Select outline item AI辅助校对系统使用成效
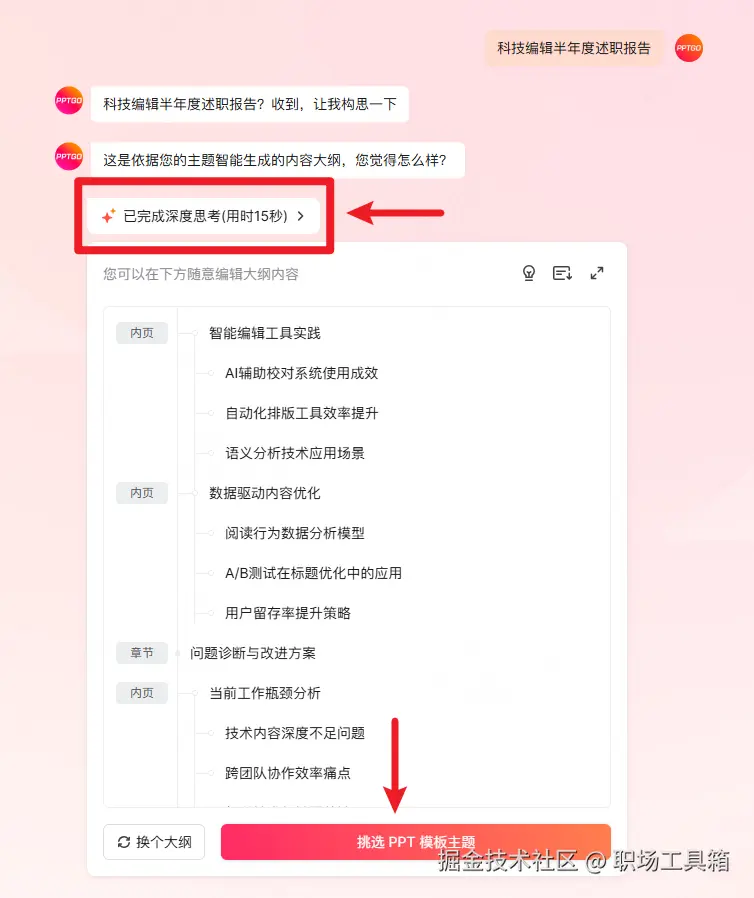Screen dimensions: 754x898 301,373
